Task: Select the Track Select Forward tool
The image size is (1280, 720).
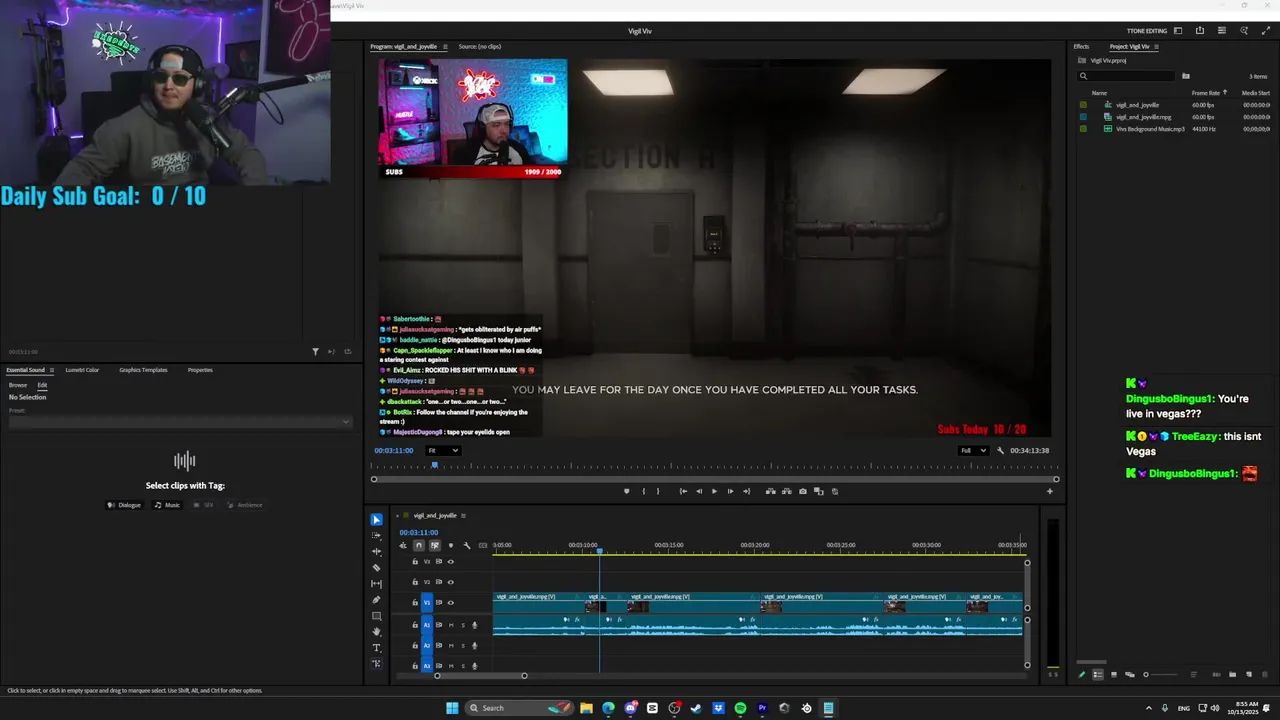Action: coord(377,535)
